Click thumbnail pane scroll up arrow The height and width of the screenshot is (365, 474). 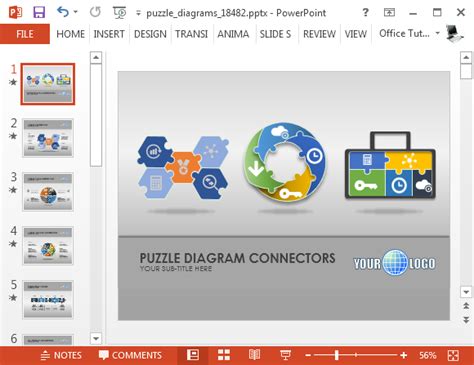[96, 58]
